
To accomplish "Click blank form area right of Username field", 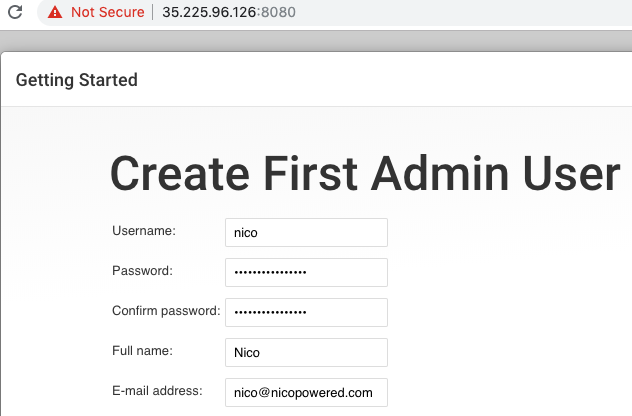I will coord(500,233).
